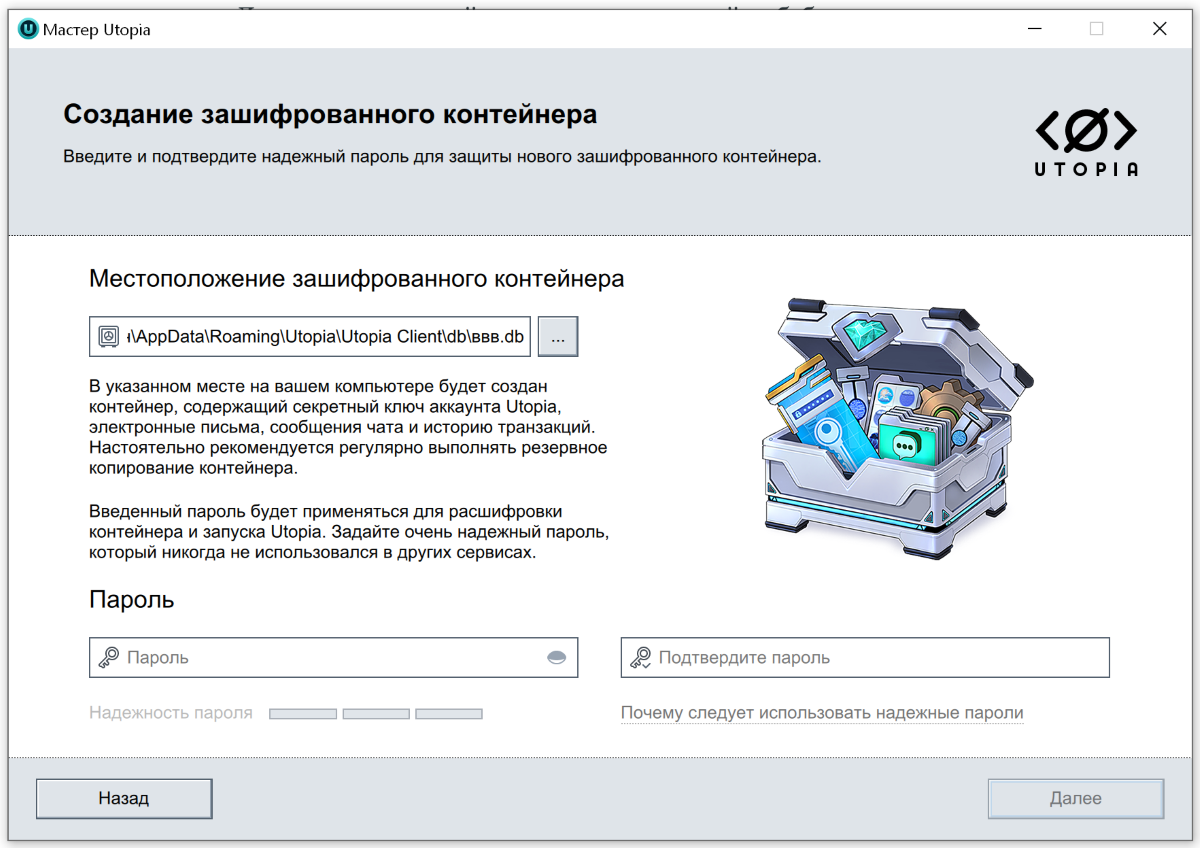Toggle password visibility eye icon
Image resolution: width=1200 pixels, height=848 pixels.
click(557, 657)
